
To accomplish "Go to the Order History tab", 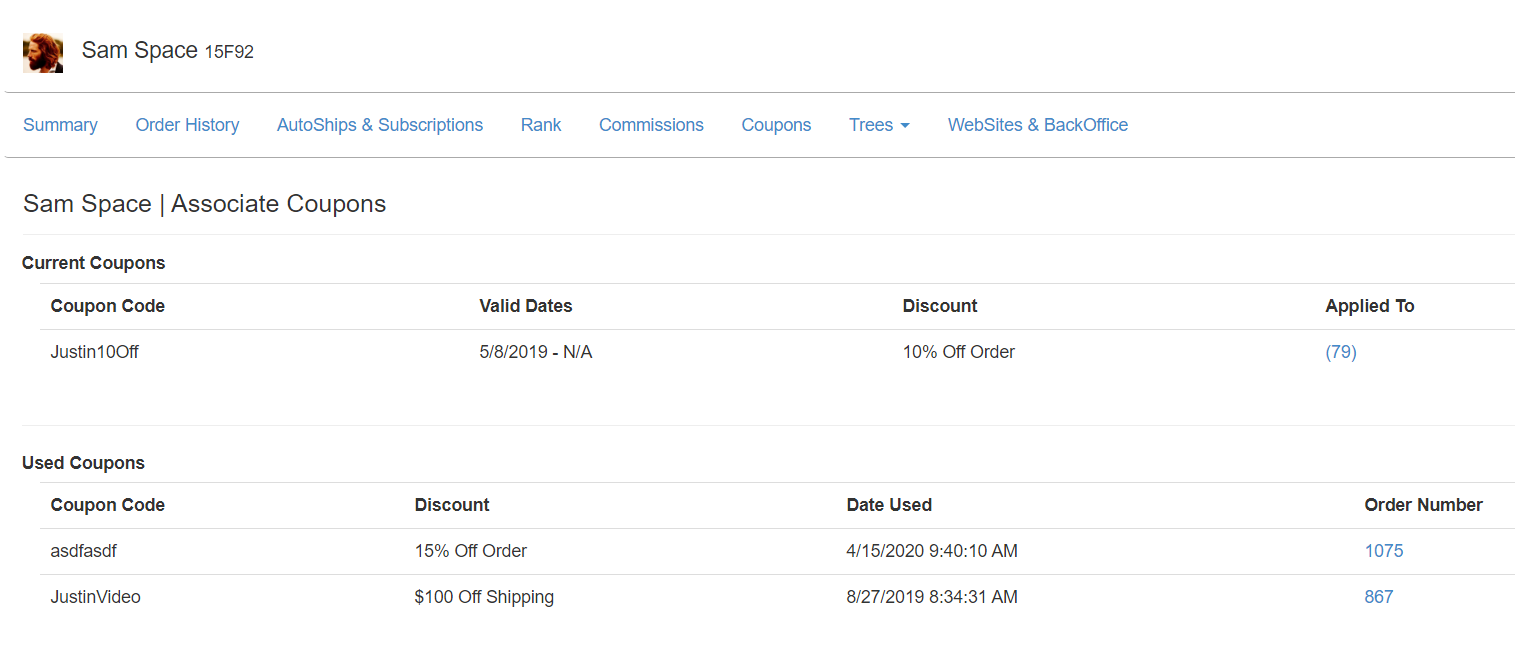I will [x=187, y=125].
